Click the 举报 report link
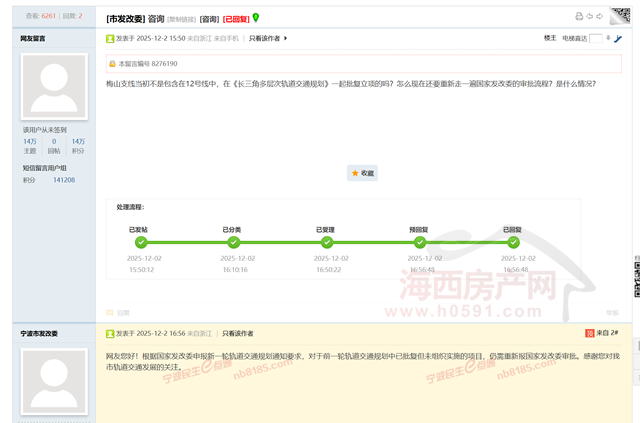 (612, 312)
